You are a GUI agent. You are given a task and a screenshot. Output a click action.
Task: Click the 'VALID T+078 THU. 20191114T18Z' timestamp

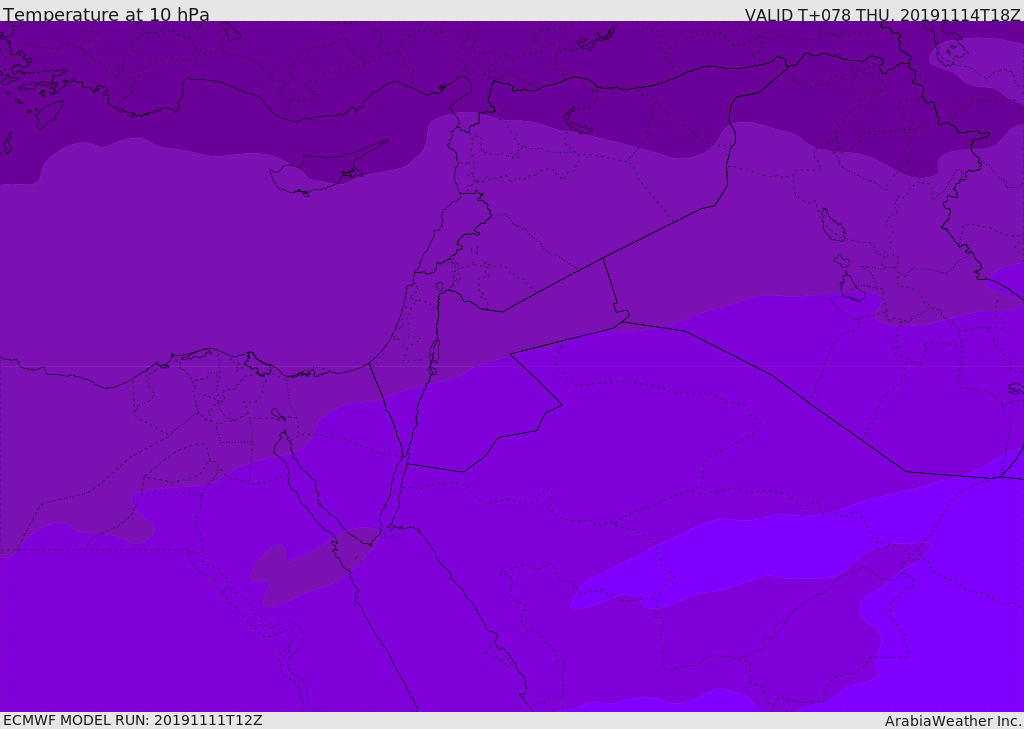click(883, 15)
